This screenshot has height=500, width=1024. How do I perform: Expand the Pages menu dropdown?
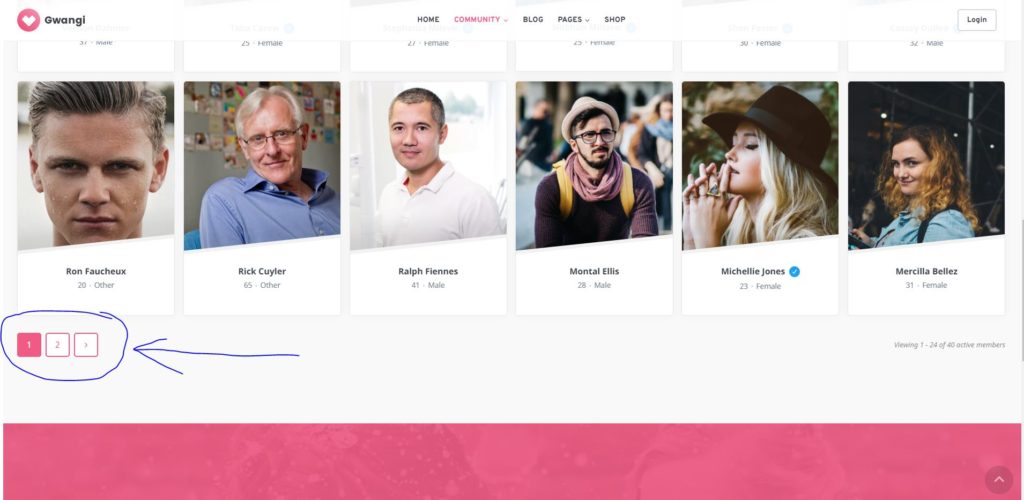[x=573, y=20]
